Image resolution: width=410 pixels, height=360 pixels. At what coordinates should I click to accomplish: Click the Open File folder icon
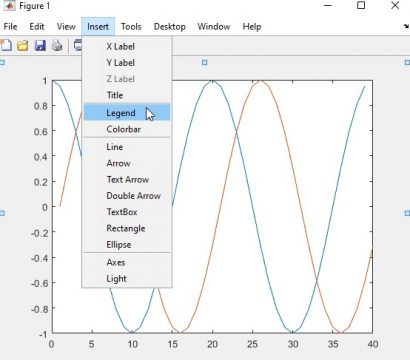click(x=23, y=45)
